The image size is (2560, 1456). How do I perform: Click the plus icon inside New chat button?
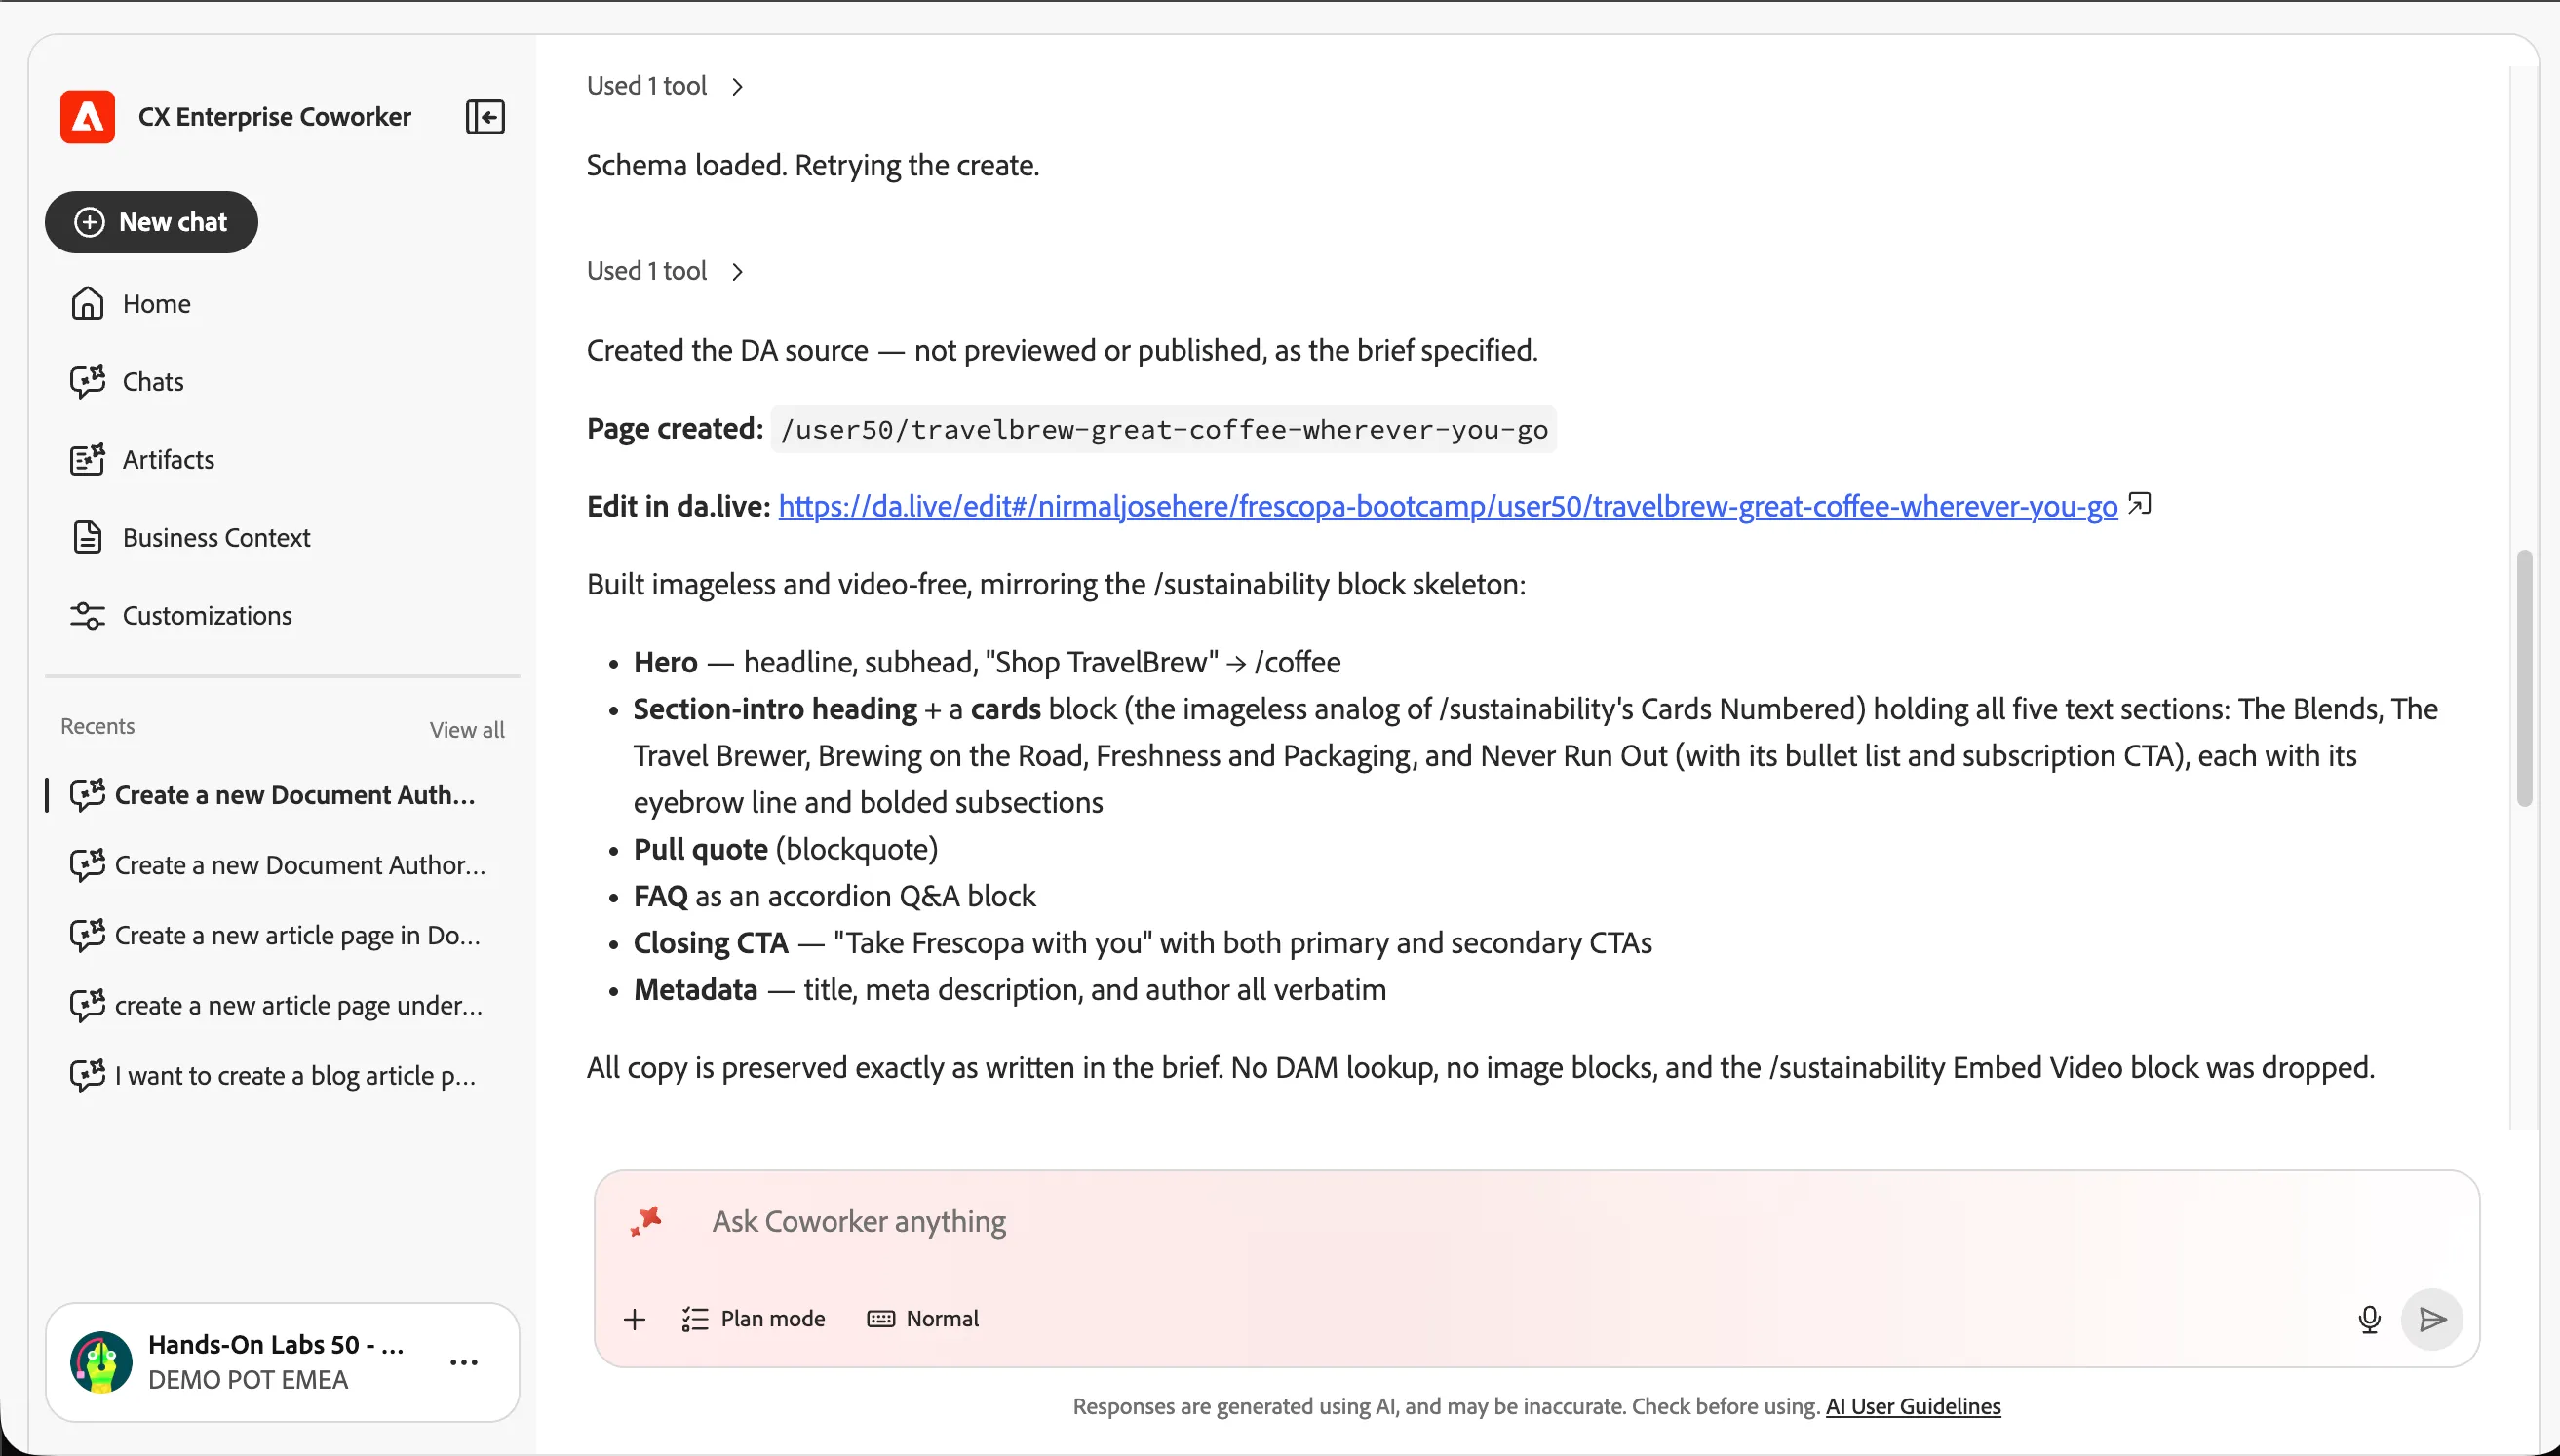pyautogui.click(x=90, y=222)
